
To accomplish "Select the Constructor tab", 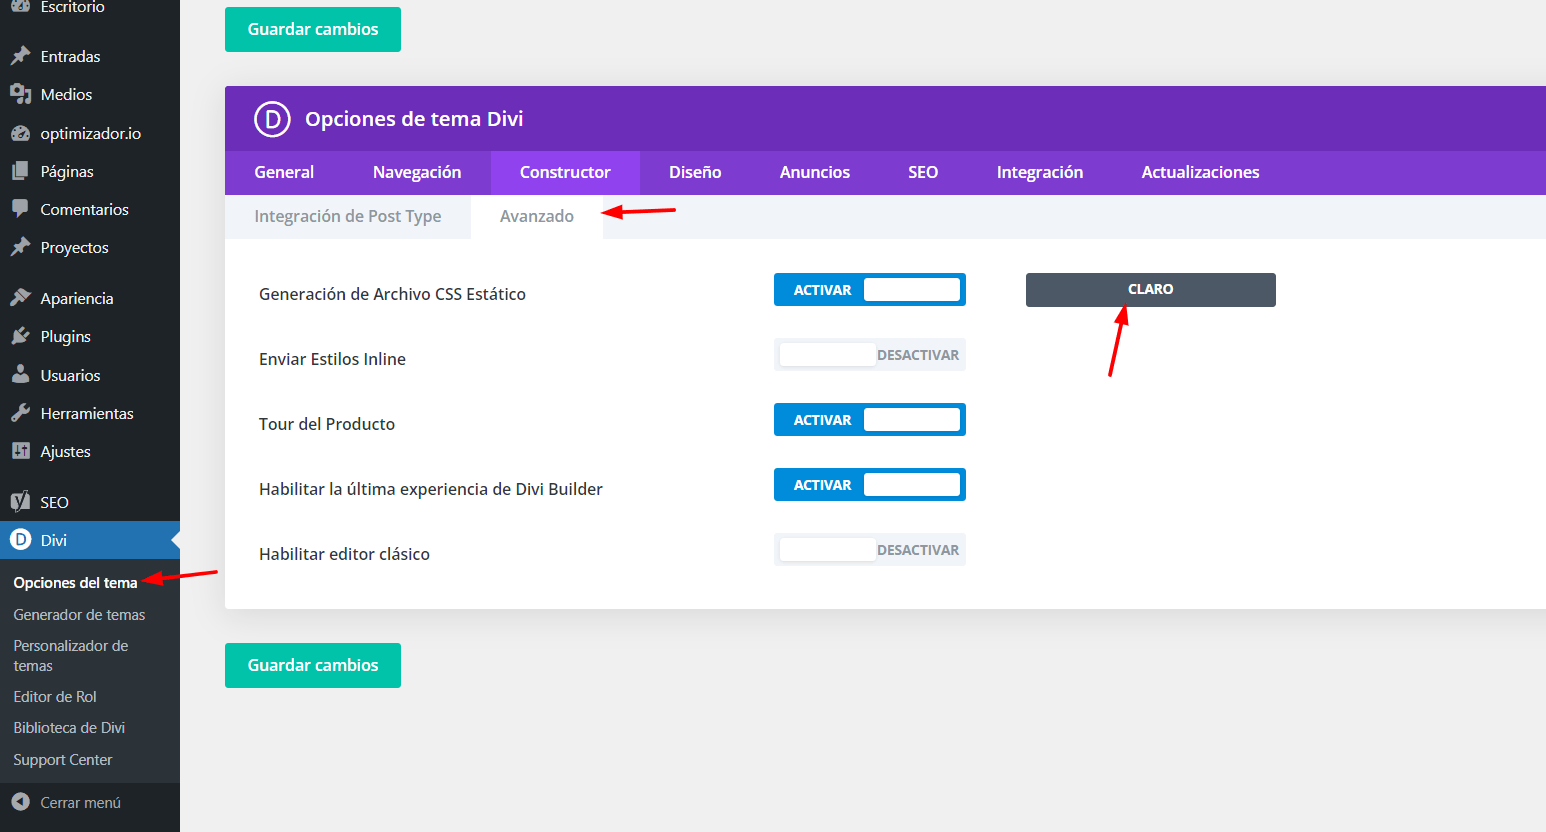I will (x=565, y=172).
